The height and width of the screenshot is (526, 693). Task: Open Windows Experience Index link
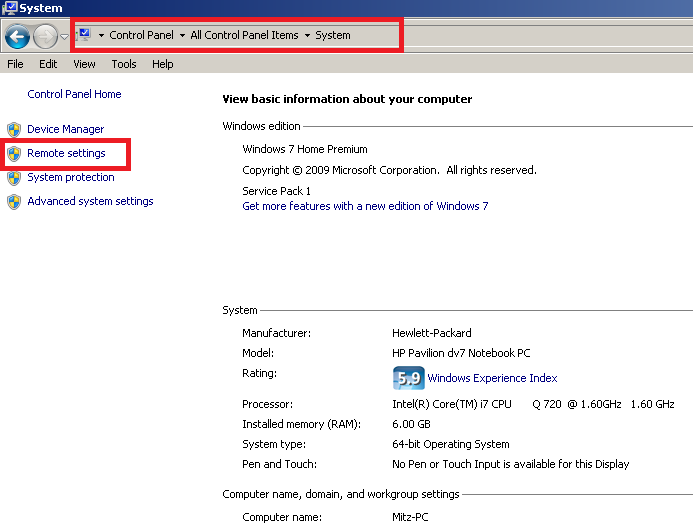(492, 378)
